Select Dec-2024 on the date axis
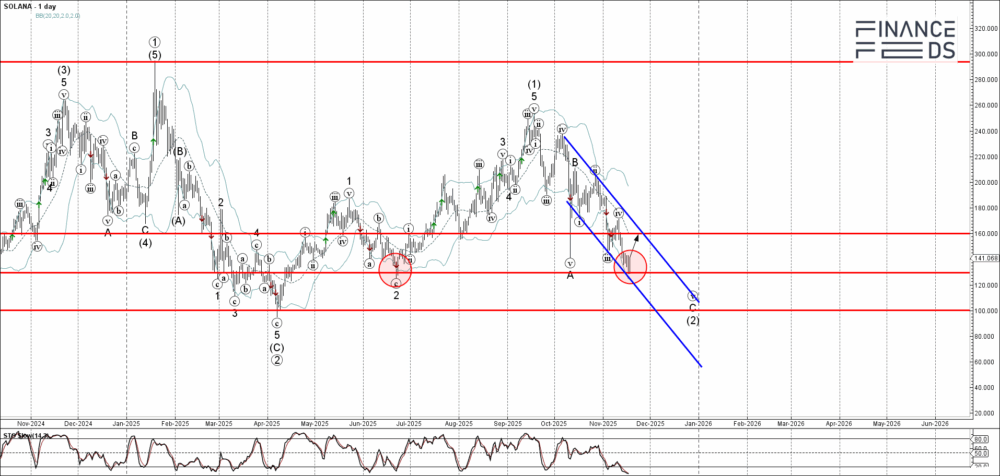Screen dimensions: 1000x476 [x=78, y=423]
